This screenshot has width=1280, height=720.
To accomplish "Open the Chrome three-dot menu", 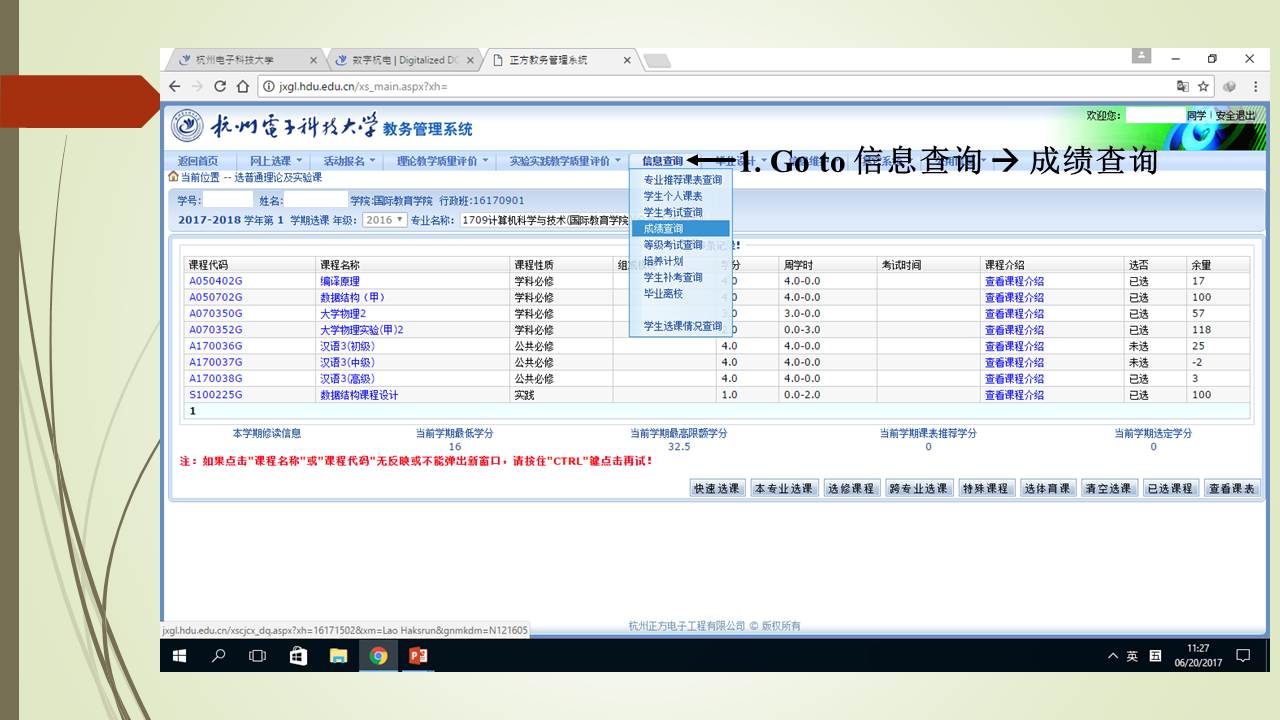I will coord(1255,87).
